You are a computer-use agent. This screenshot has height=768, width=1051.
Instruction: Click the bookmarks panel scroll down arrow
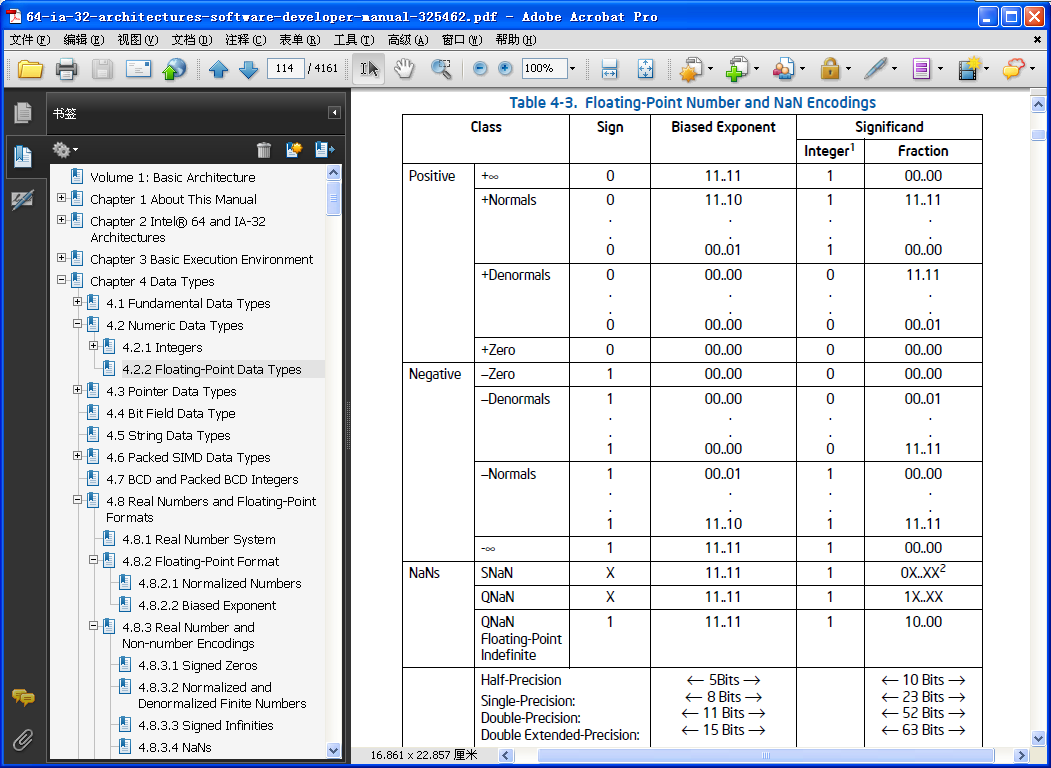333,750
